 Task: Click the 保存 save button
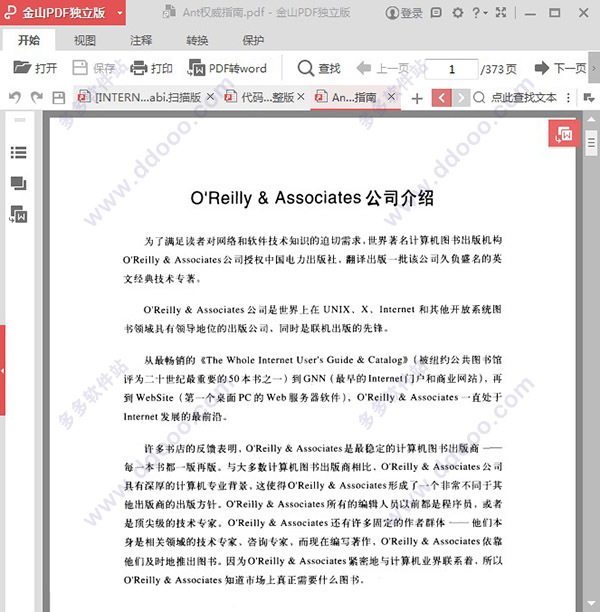[x=94, y=68]
